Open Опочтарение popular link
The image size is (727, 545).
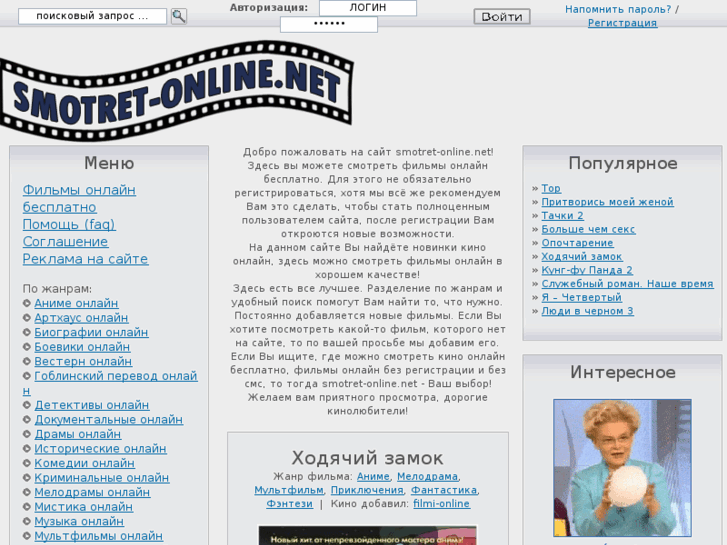click(x=577, y=243)
